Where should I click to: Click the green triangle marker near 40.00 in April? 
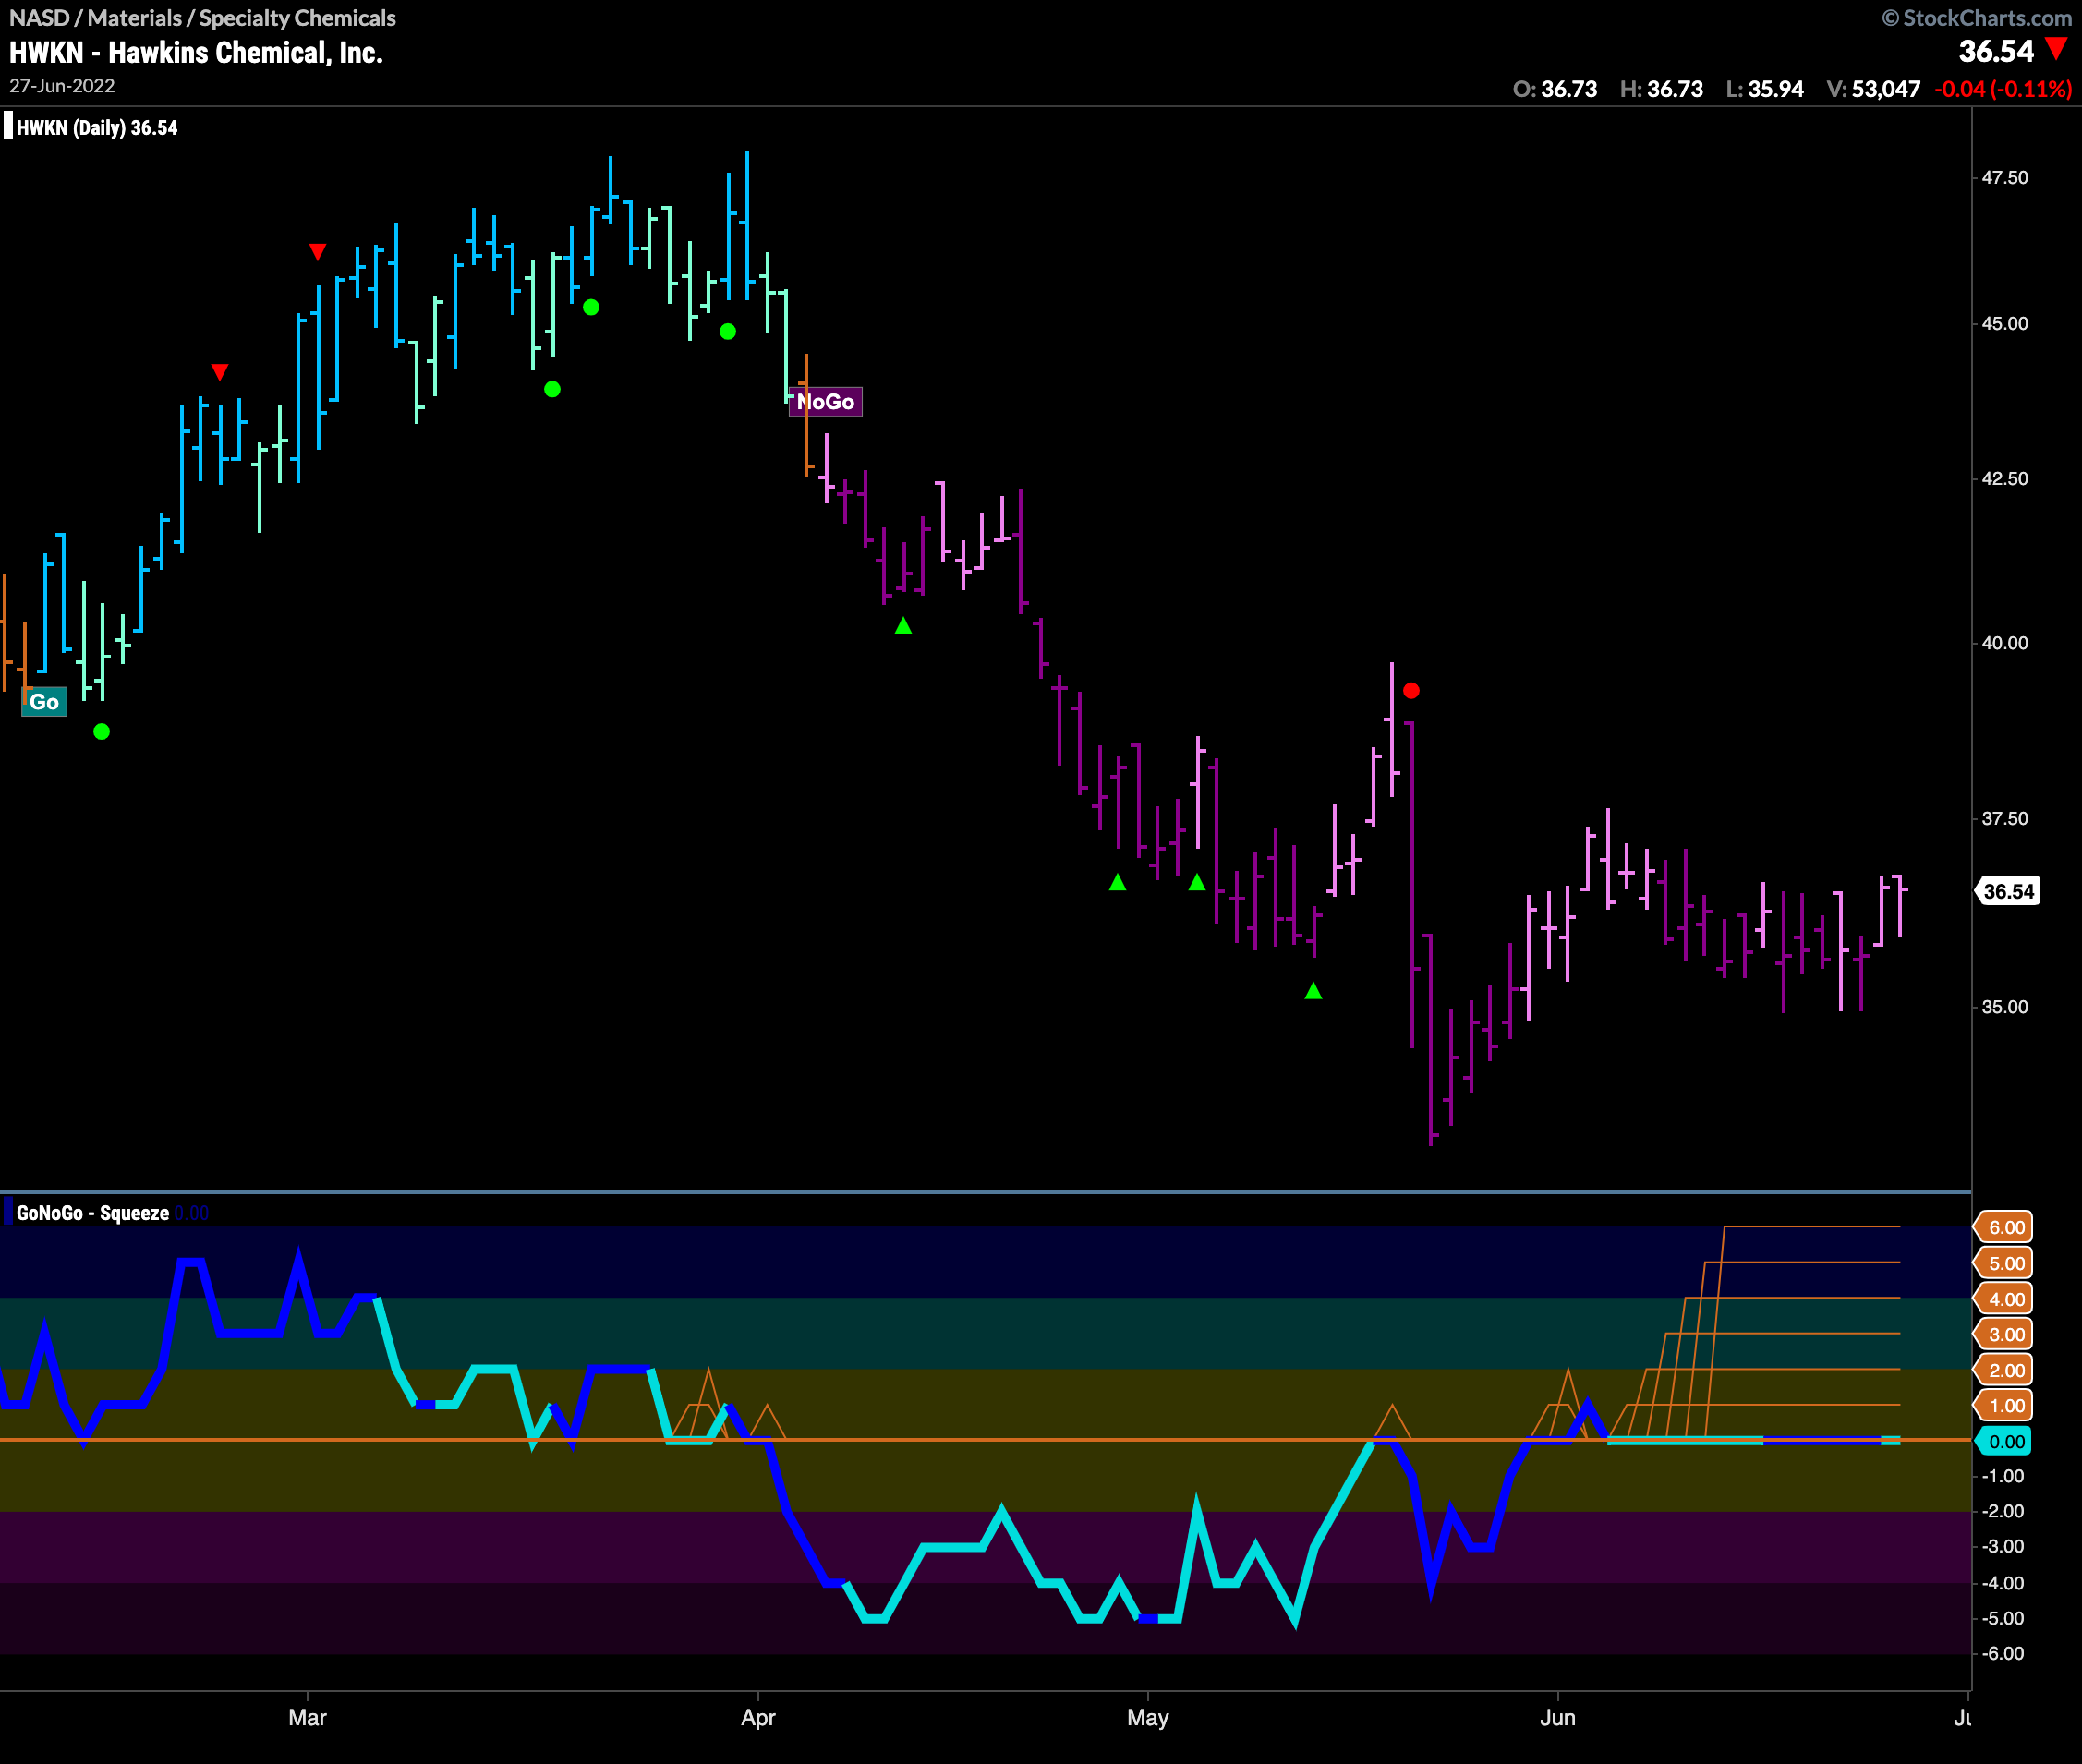click(x=903, y=626)
